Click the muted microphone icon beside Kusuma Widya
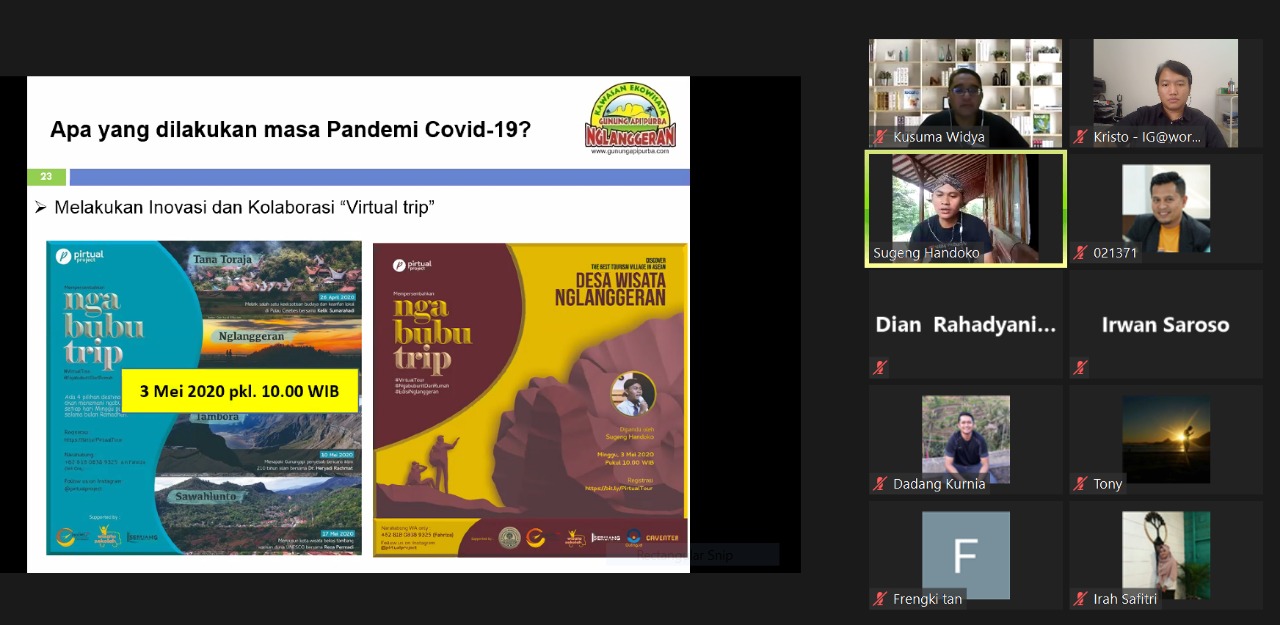1280x625 pixels. click(x=878, y=138)
